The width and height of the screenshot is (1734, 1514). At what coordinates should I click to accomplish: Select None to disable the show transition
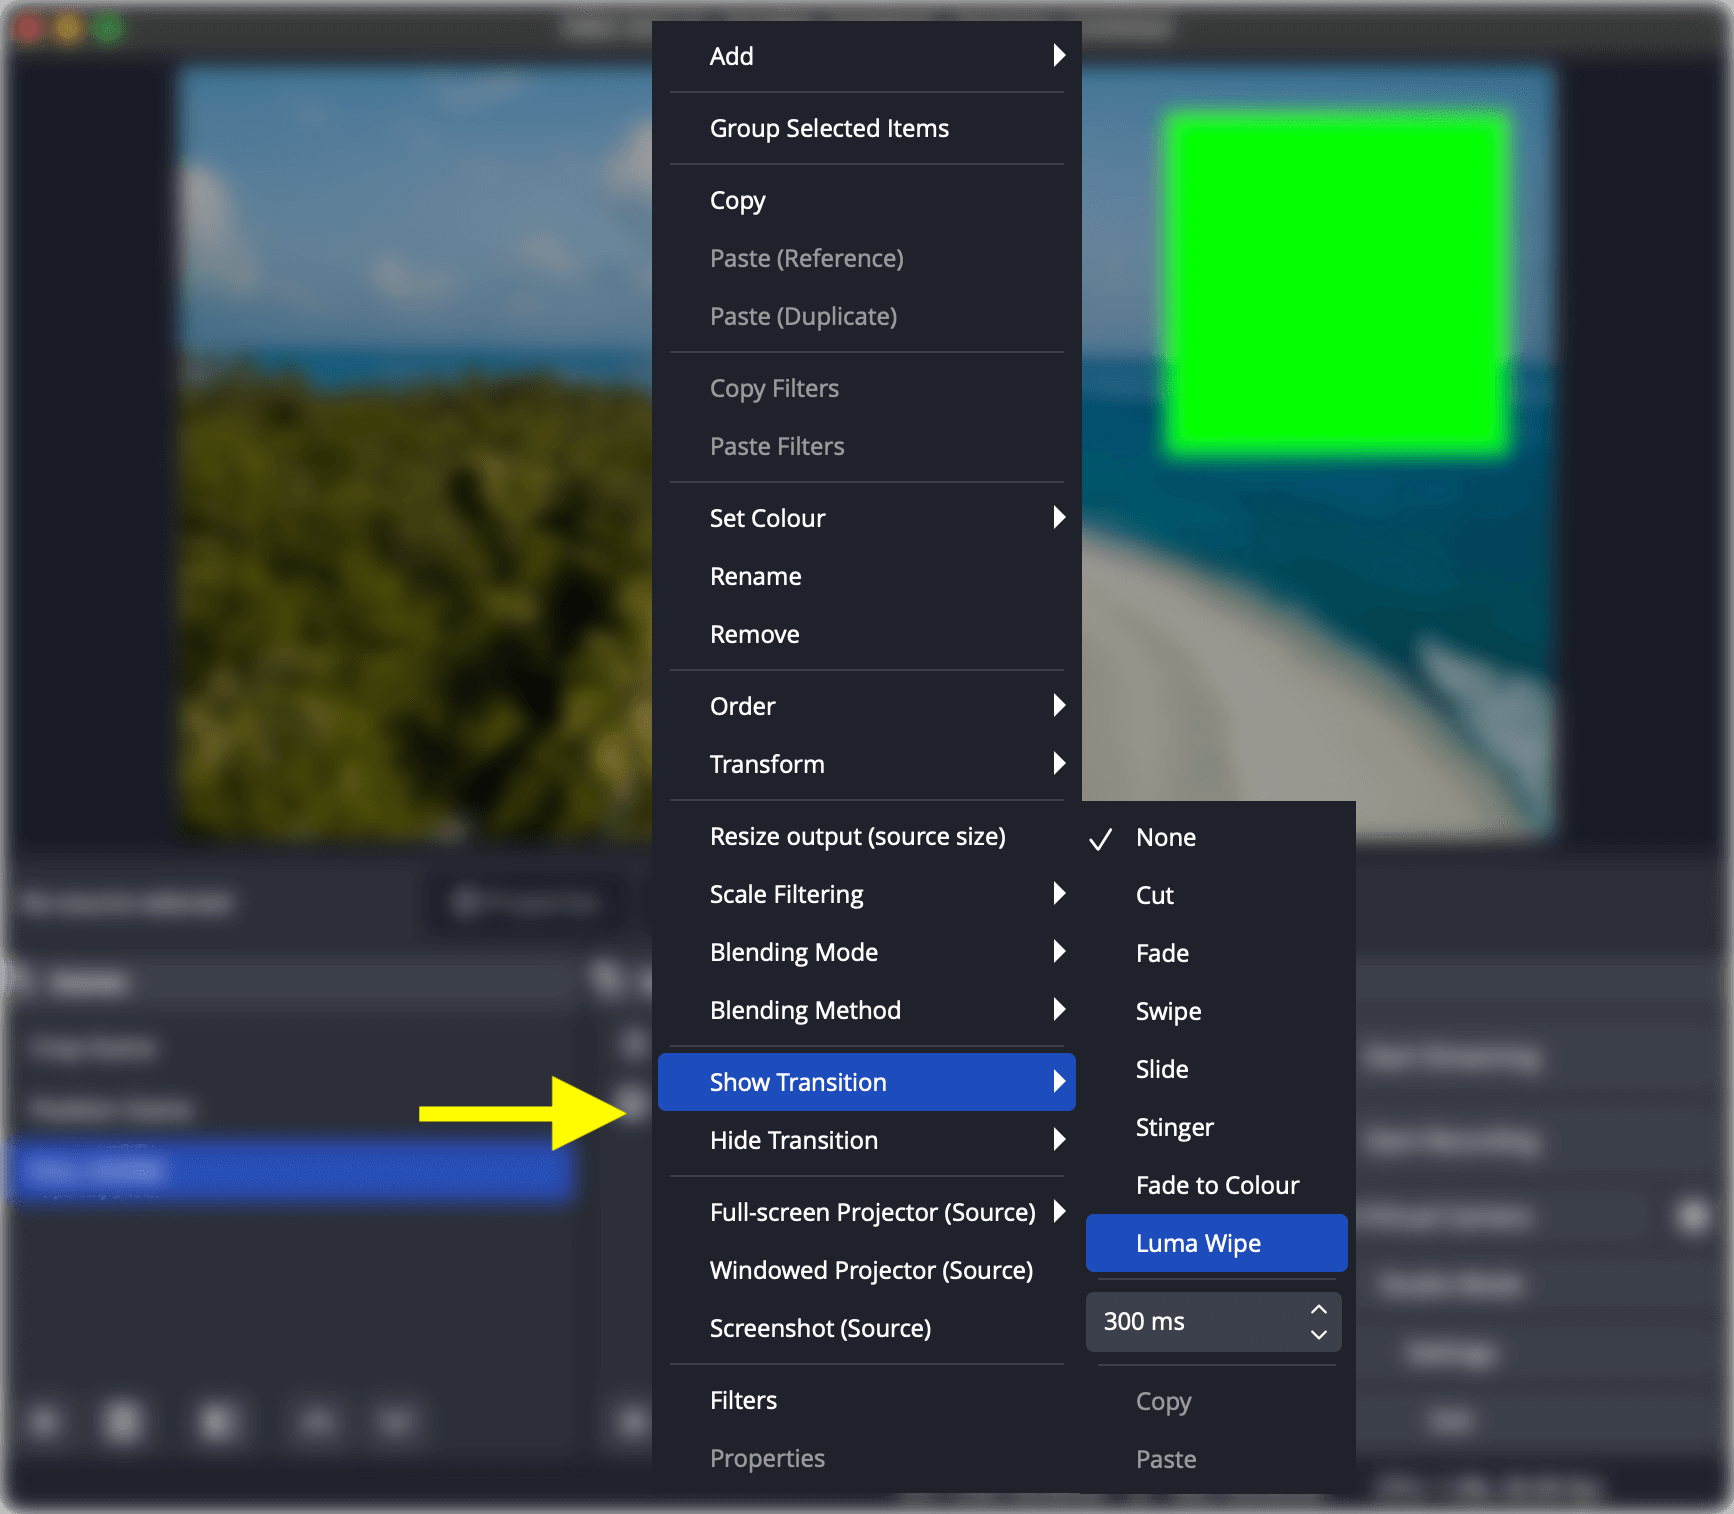coord(1166,837)
